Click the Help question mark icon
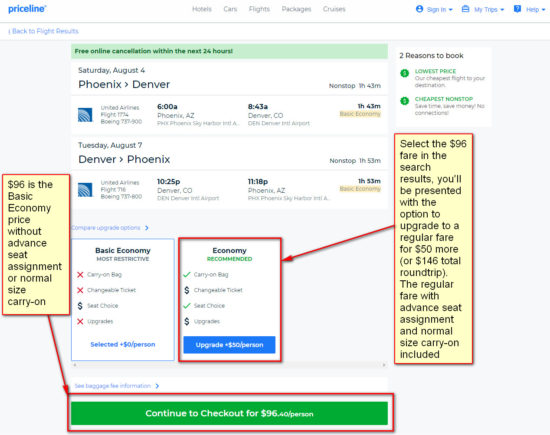Image resolution: width=550 pixels, height=435 pixels. (517, 9)
